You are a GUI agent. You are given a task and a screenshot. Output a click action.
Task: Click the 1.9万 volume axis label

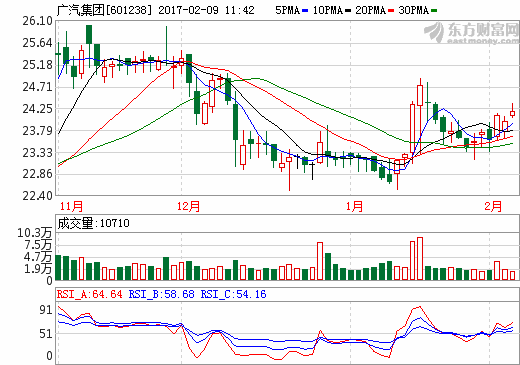pos(38,269)
